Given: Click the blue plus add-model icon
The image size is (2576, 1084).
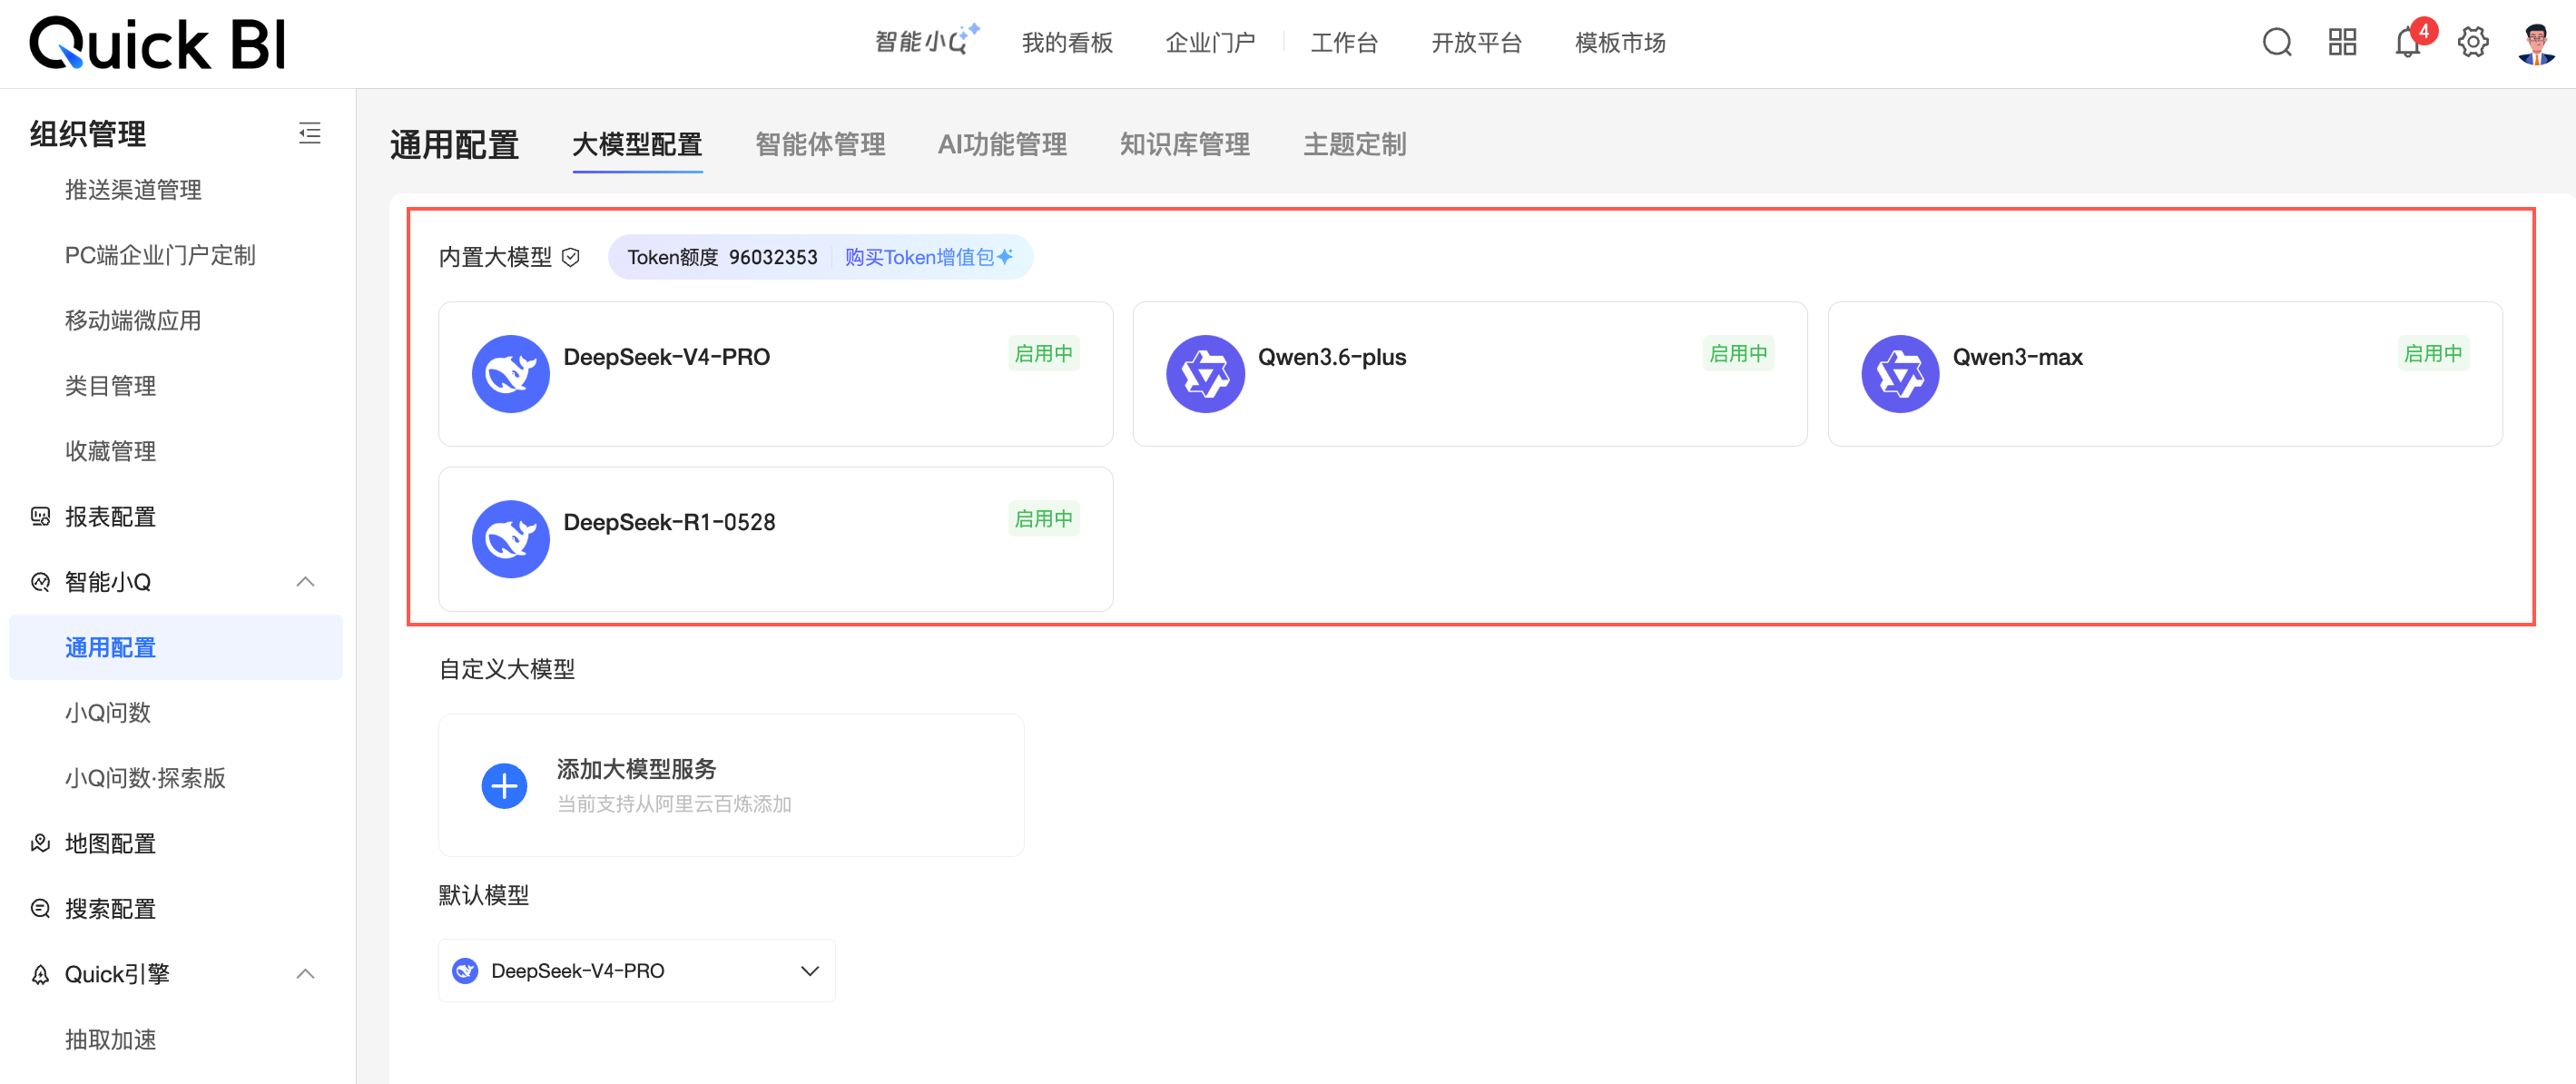Looking at the screenshot, I should click(504, 786).
